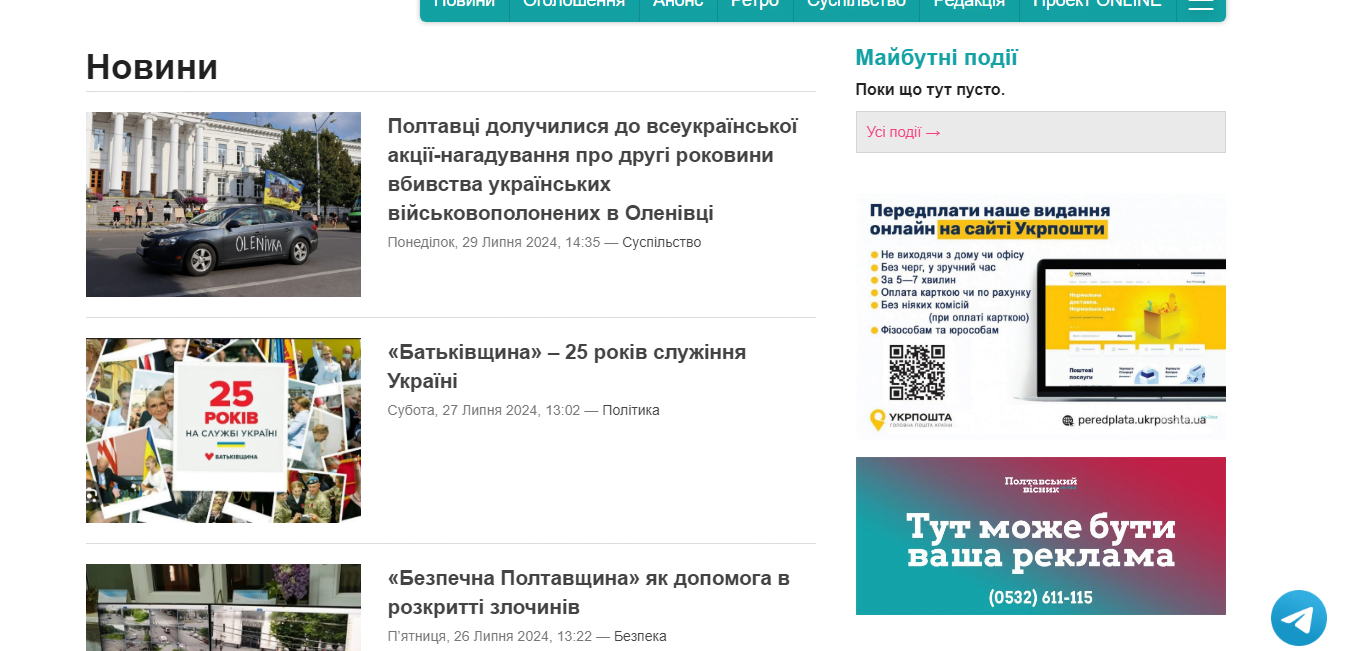This screenshot has width=1355, height=651.
Task: Open the Суспільство category link under first article
Action: pos(661,242)
